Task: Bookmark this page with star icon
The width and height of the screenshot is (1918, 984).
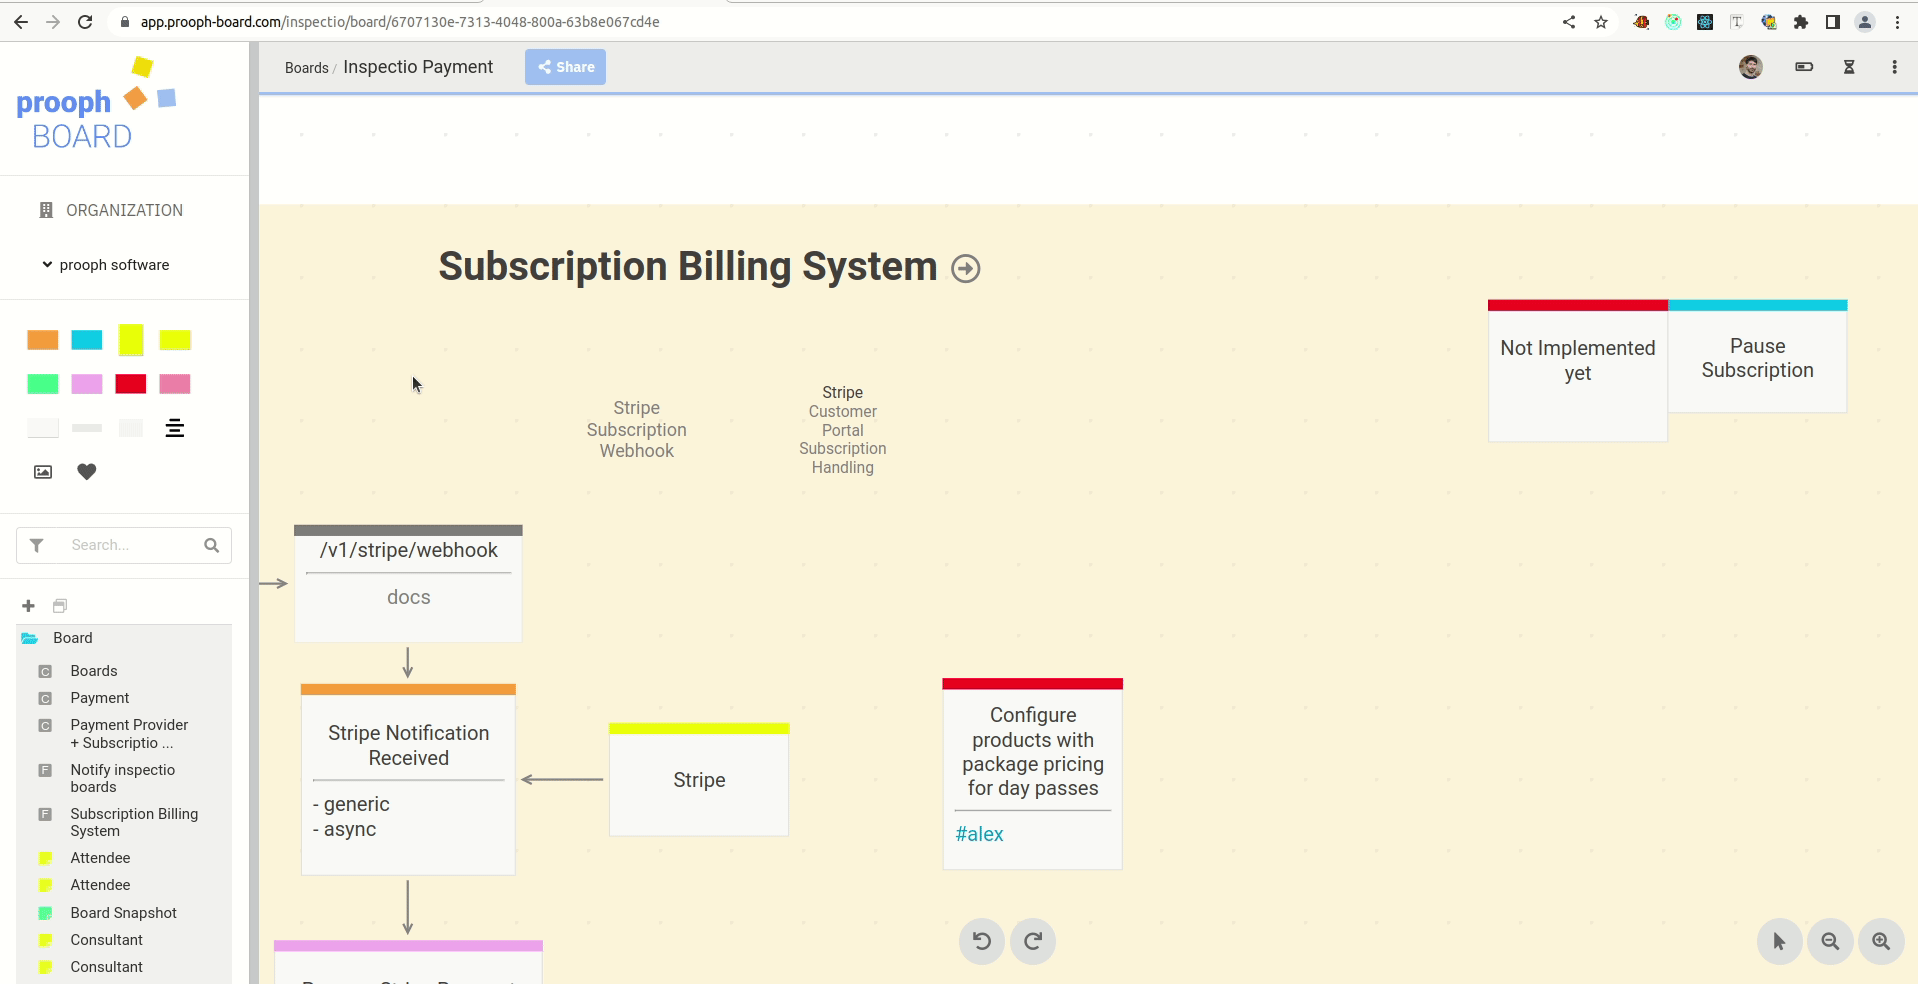Action: (x=1601, y=22)
